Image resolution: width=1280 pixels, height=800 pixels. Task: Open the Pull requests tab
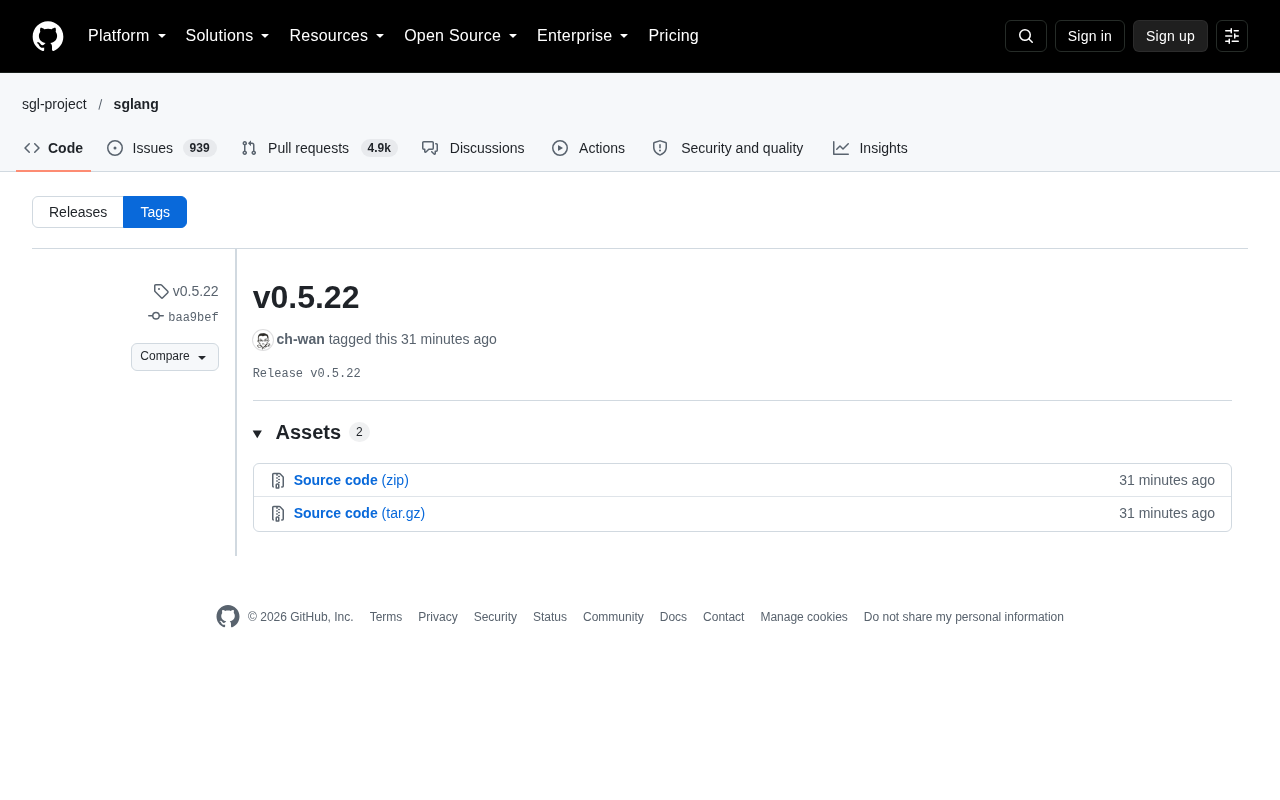319,148
